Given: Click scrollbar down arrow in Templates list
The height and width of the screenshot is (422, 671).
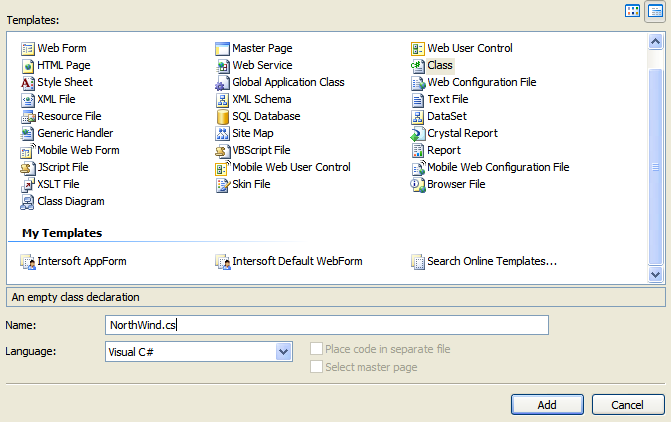Looking at the screenshot, I should click(x=656, y=274).
